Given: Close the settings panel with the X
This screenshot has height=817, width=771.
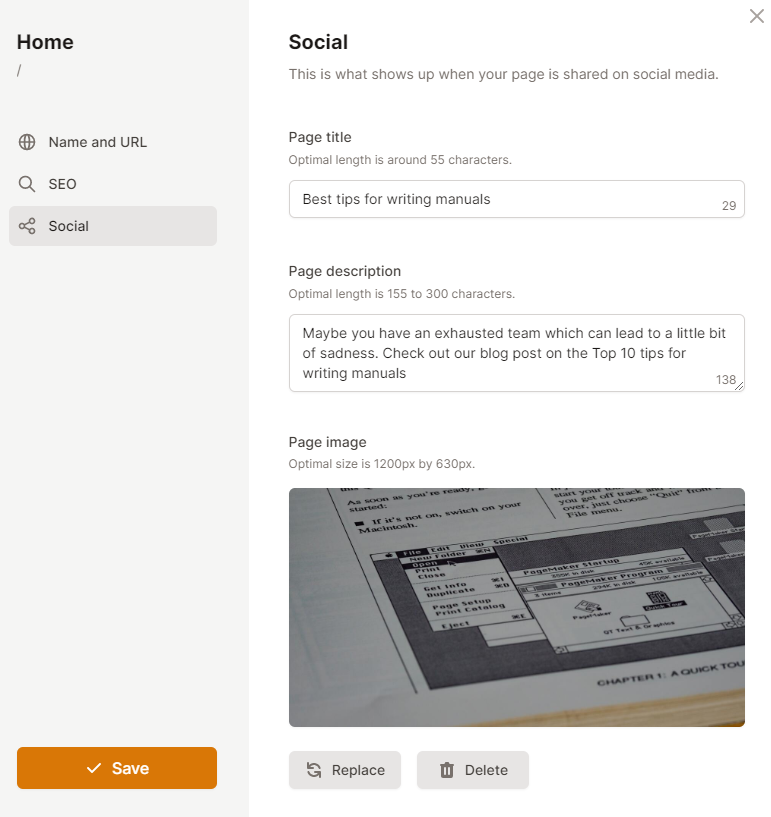Looking at the screenshot, I should point(756,16).
